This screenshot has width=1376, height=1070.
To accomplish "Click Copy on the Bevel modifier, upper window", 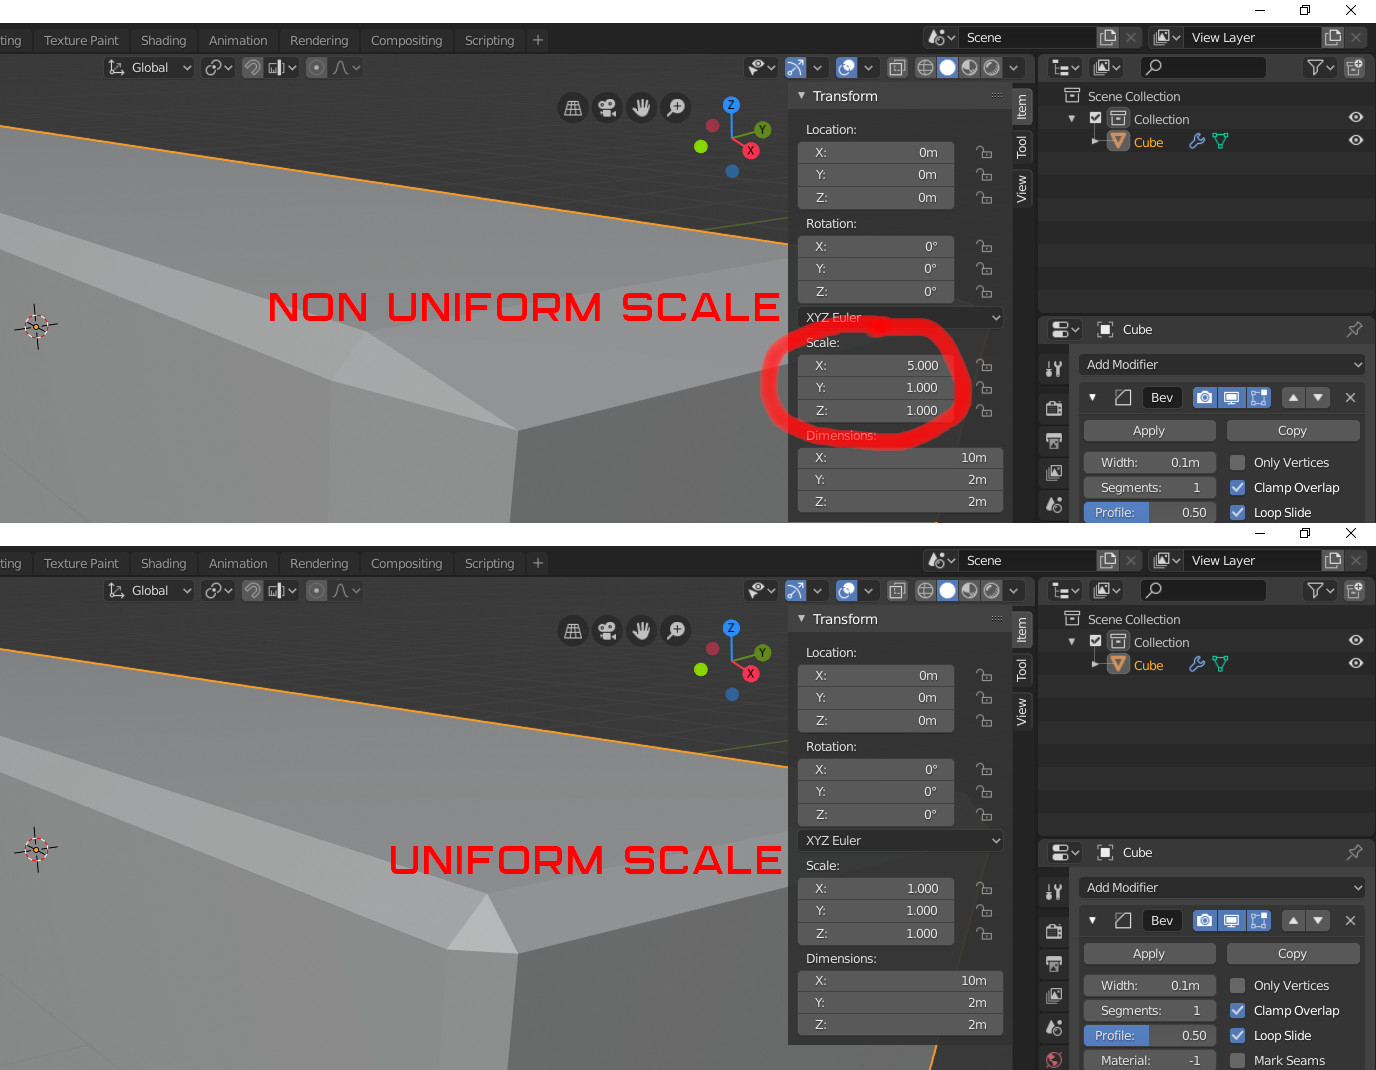I will [1292, 430].
